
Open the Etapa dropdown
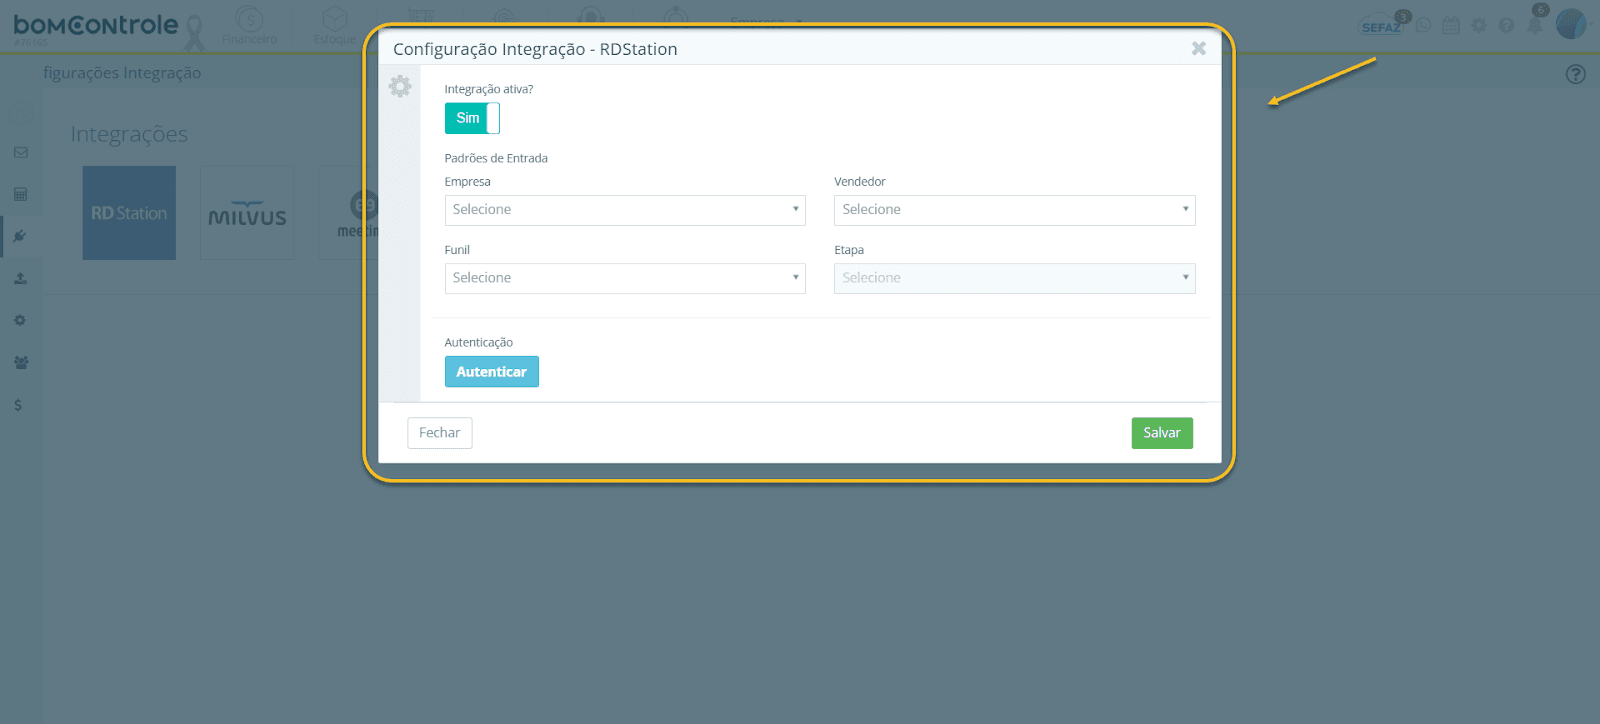[x=1015, y=278]
